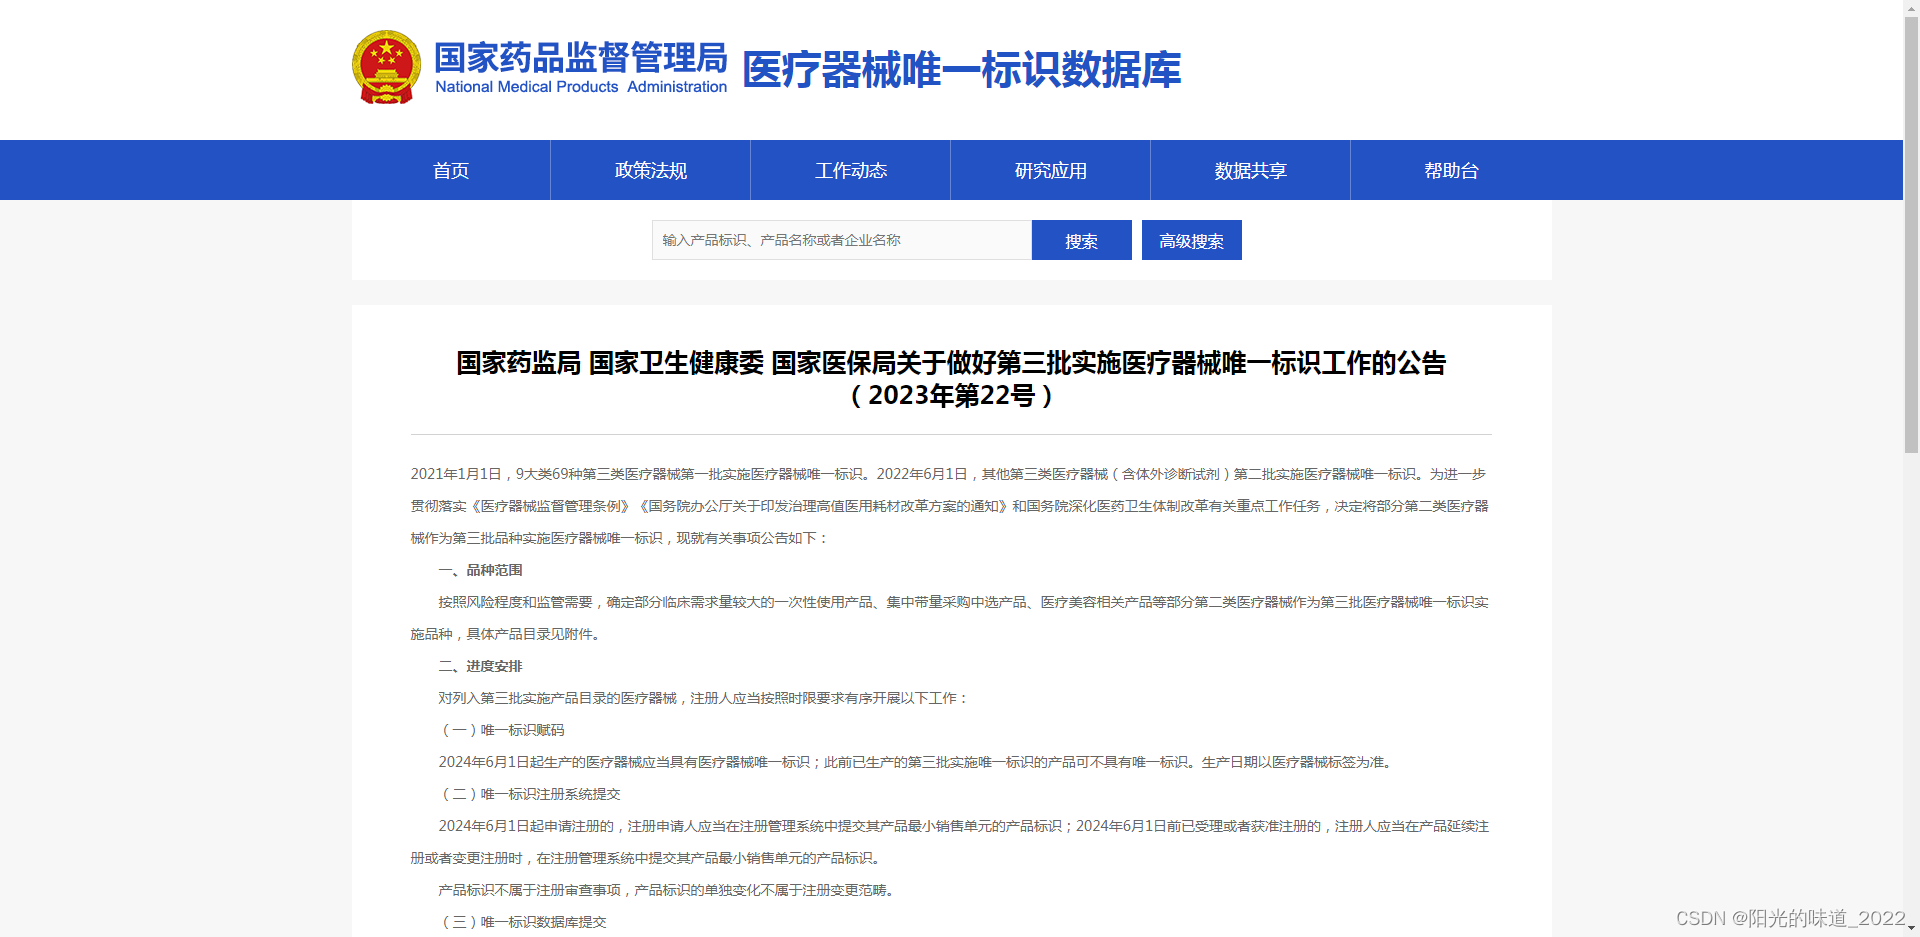Open the 帮助台 navigation tab

1452,170
